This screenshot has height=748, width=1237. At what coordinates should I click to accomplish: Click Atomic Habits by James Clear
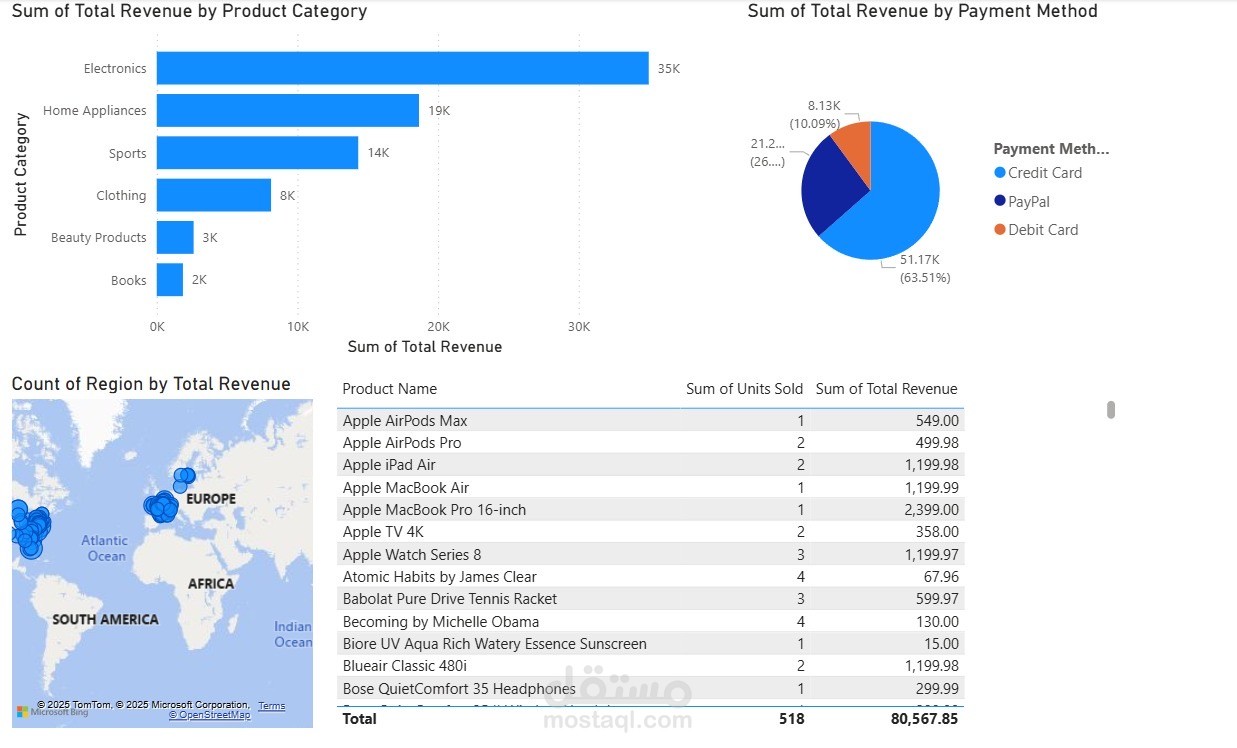coord(440,577)
